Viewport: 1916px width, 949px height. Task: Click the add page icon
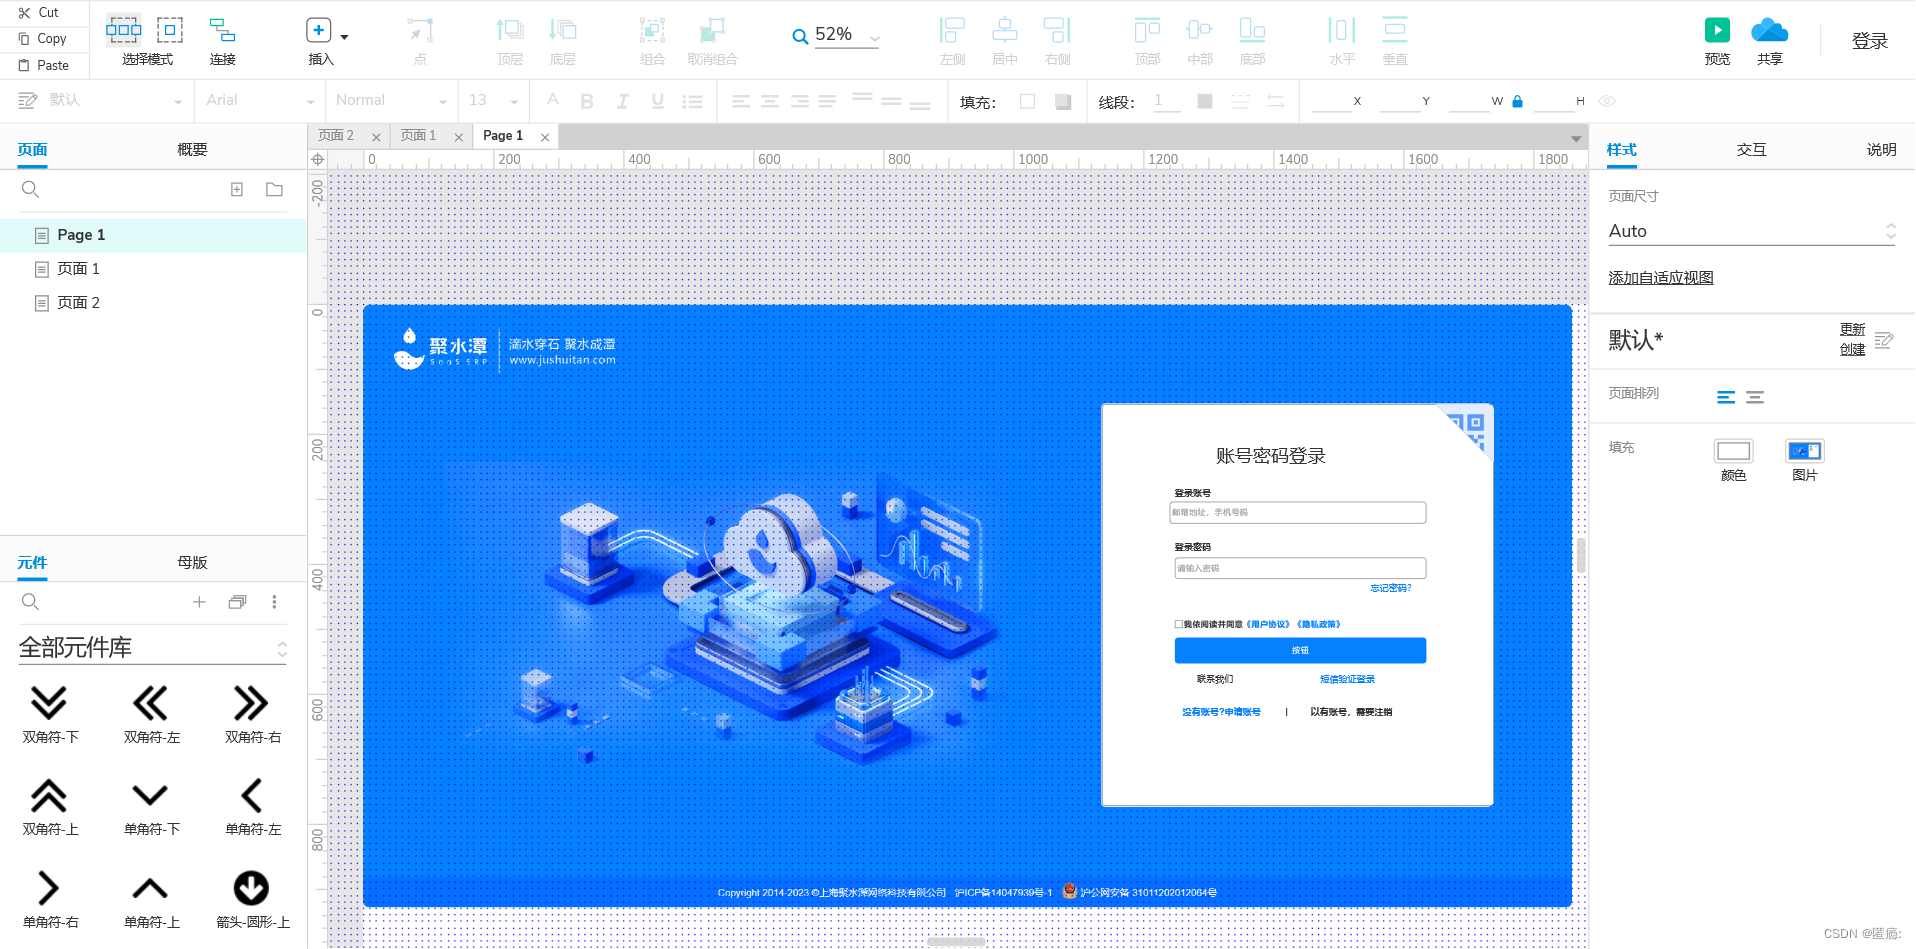pos(237,189)
